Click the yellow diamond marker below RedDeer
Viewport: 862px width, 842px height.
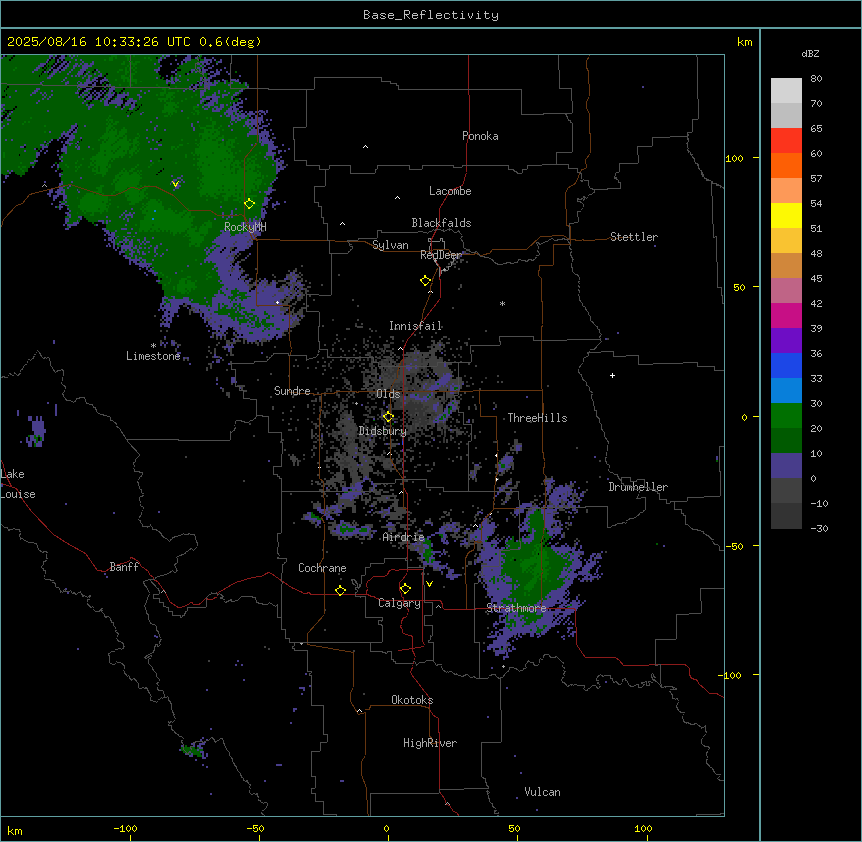point(426,281)
